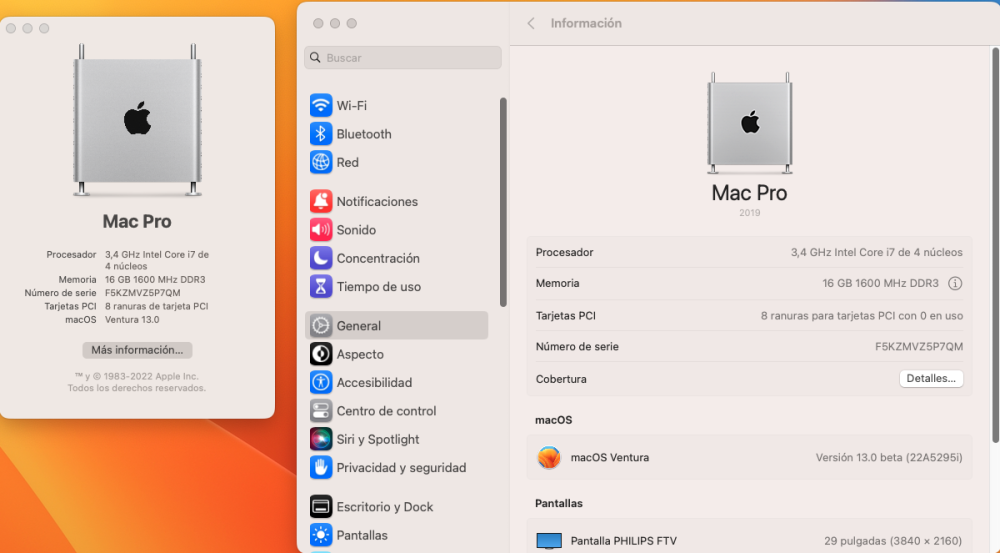Click the Apple copyright text
This screenshot has width=1000, height=553.
pyautogui.click(x=137, y=382)
